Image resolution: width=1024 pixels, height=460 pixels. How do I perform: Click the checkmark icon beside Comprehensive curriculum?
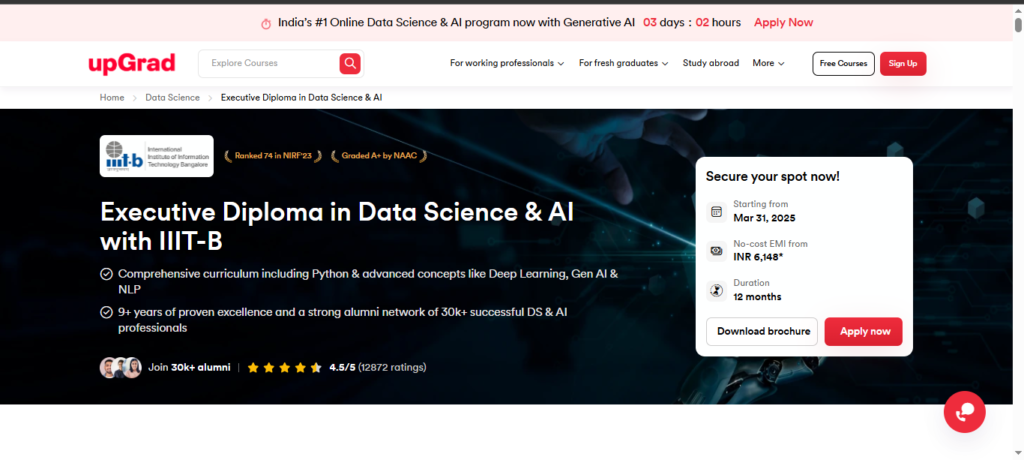point(106,274)
